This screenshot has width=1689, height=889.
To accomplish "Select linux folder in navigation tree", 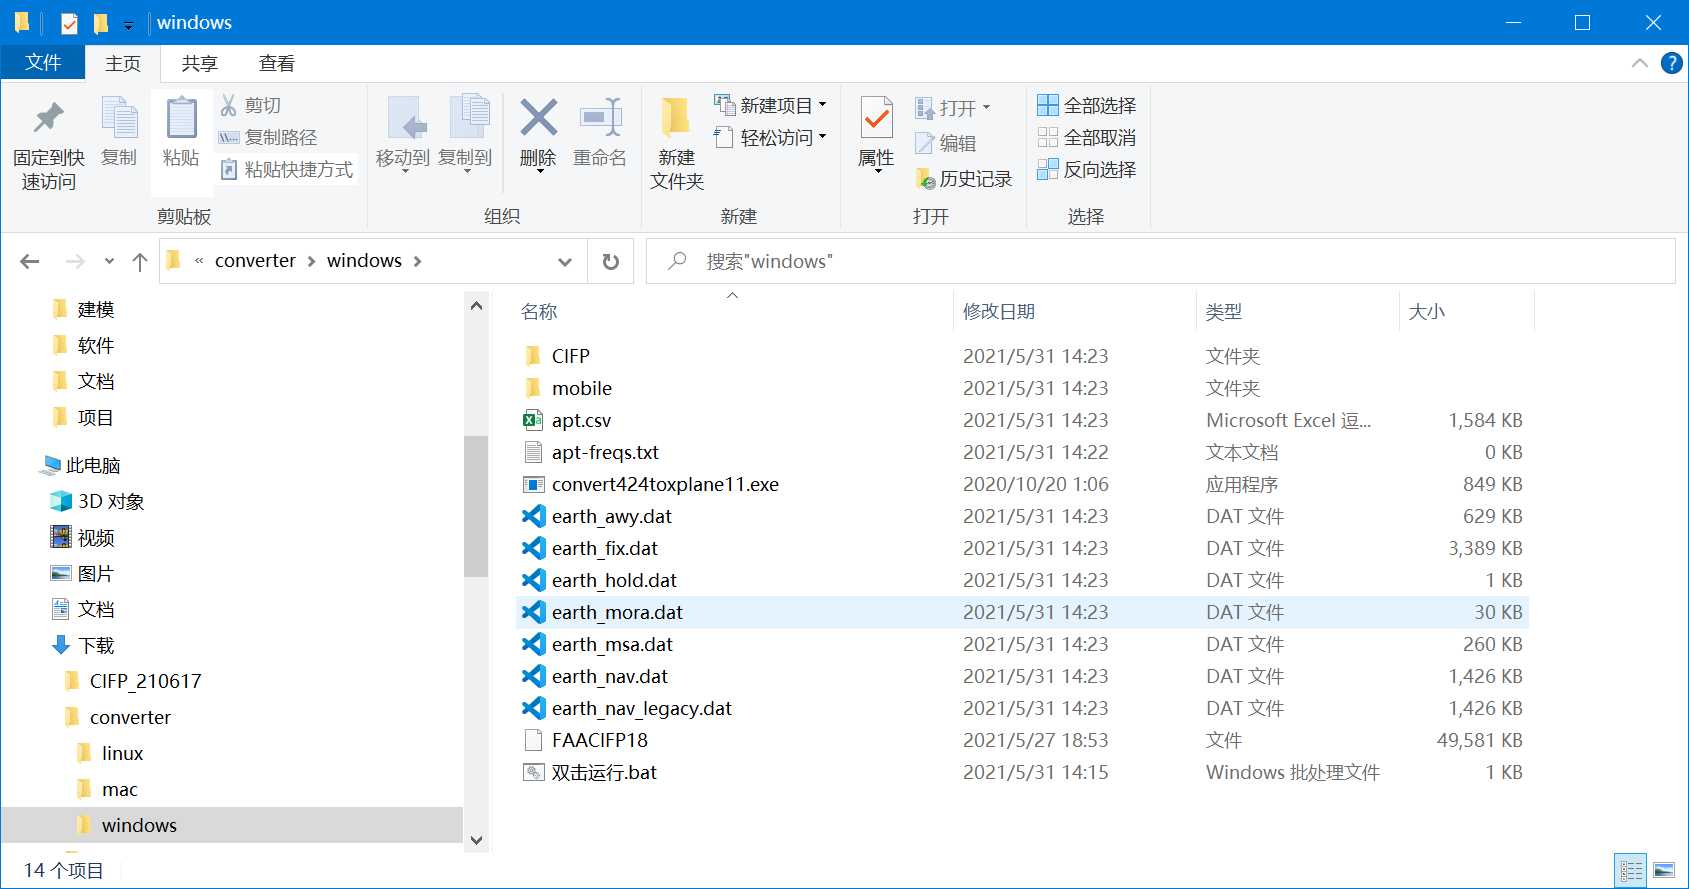I will pos(122,753).
